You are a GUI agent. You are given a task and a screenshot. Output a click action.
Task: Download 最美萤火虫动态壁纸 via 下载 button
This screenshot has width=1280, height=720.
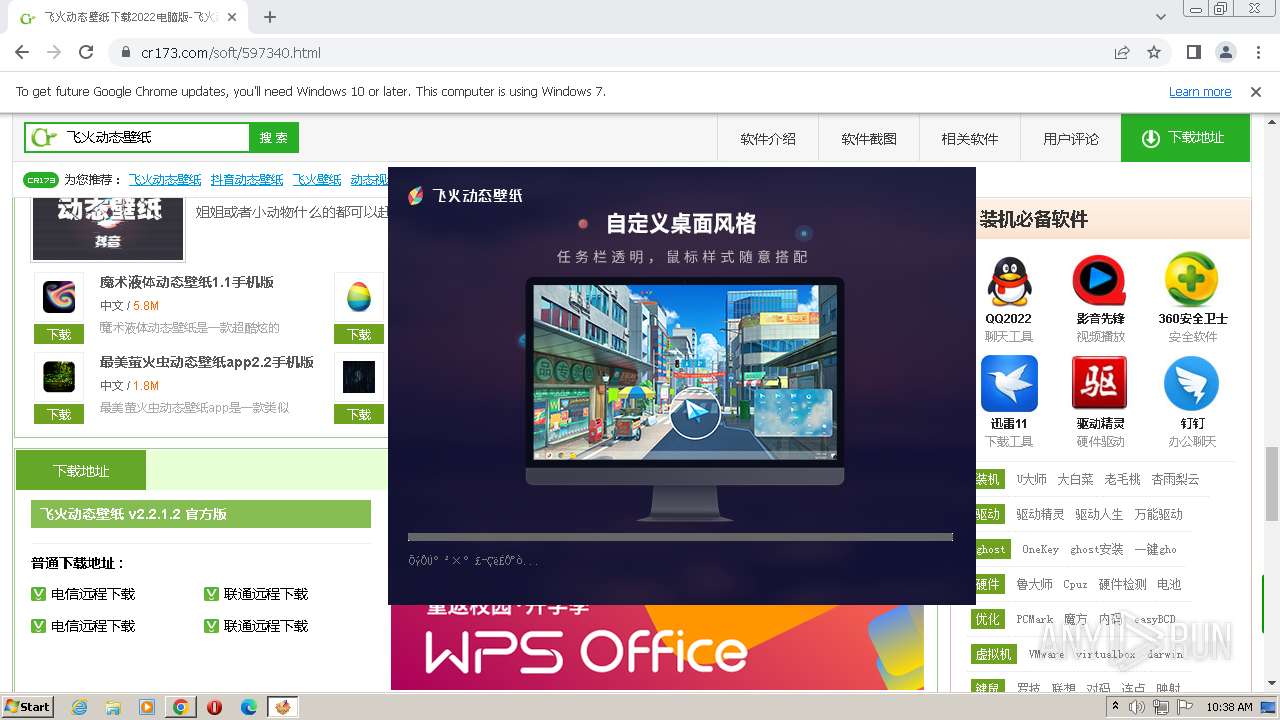point(59,414)
